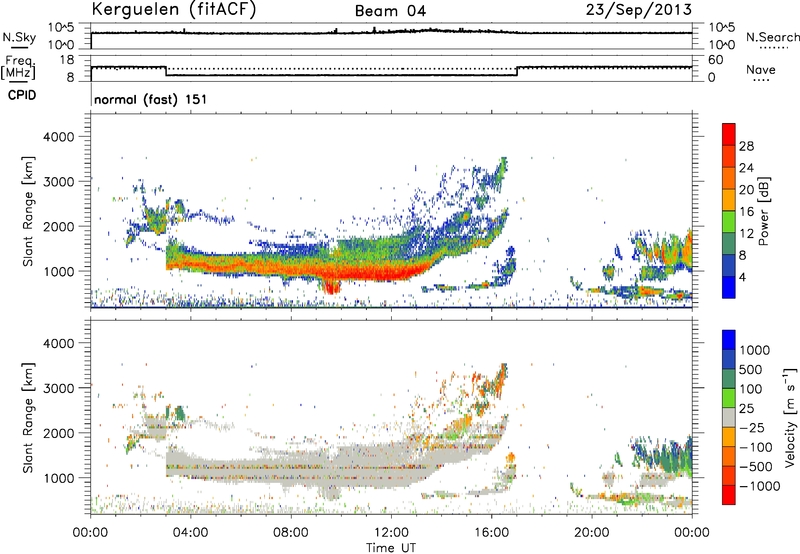Click the N.Search legend label
The width and height of the screenshot is (800, 554).
[772, 37]
